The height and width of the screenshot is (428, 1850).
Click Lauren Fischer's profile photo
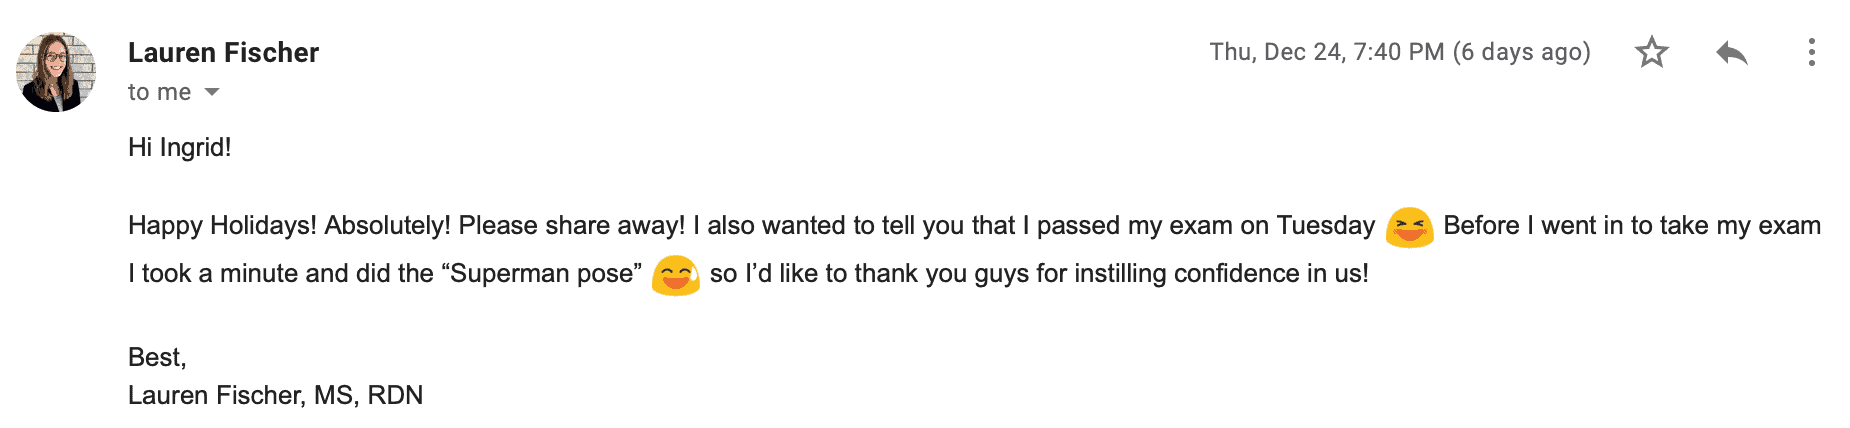point(56,71)
